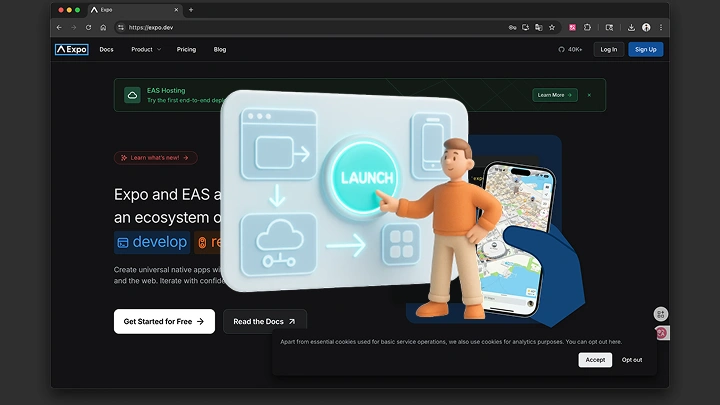Click Read the Docs button

coord(264,321)
